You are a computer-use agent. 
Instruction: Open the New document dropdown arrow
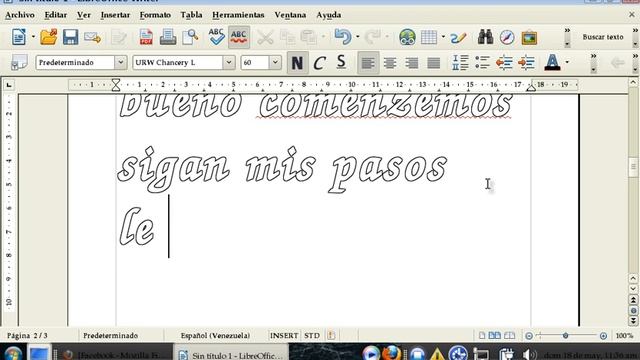point(33,37)
